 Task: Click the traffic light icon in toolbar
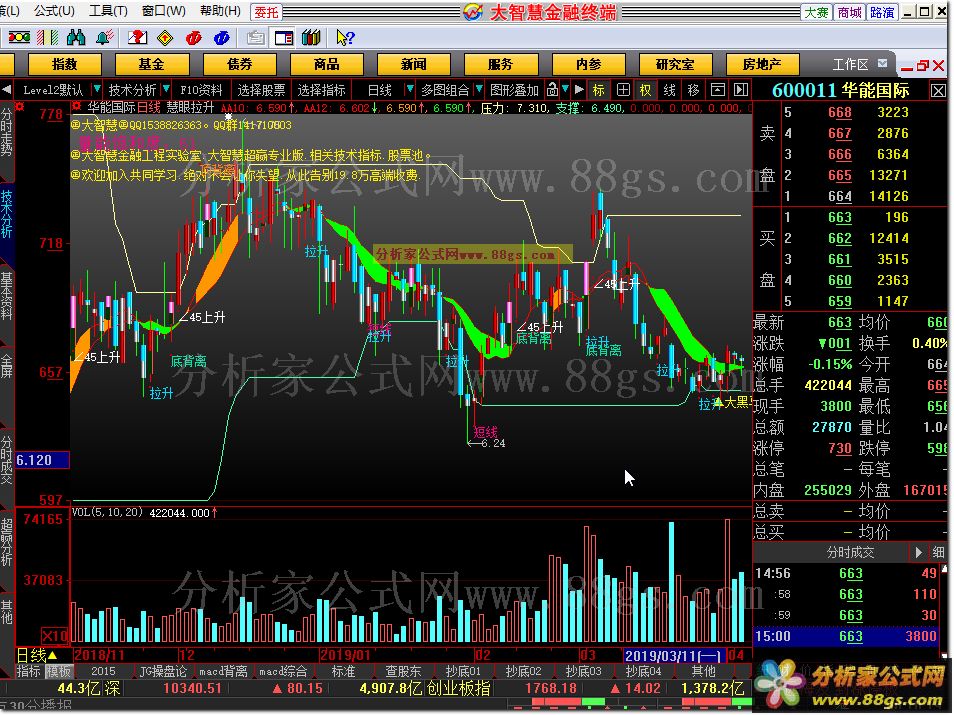(18, 38)
